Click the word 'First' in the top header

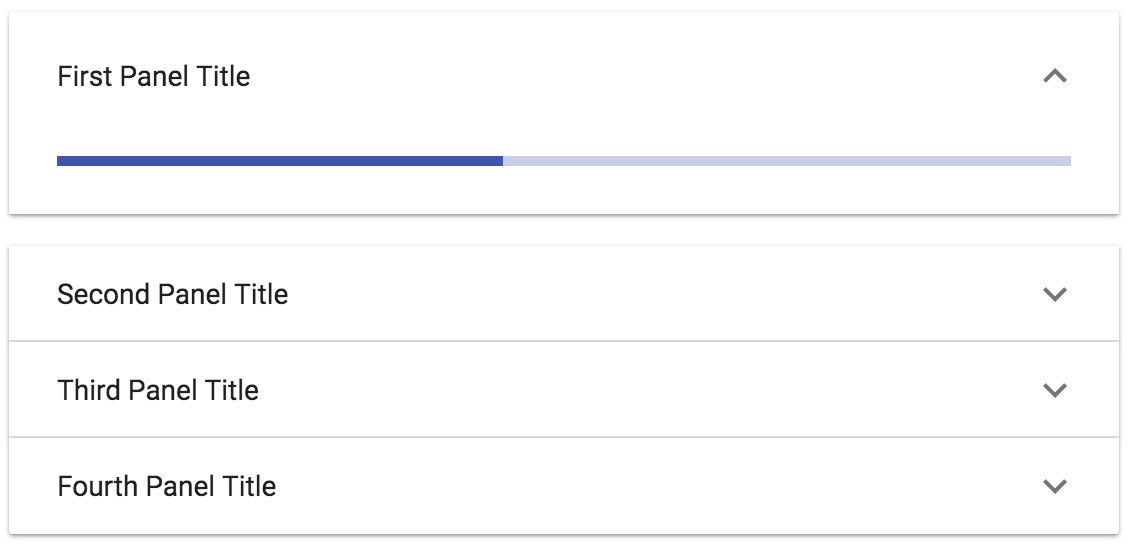[84, 76]
